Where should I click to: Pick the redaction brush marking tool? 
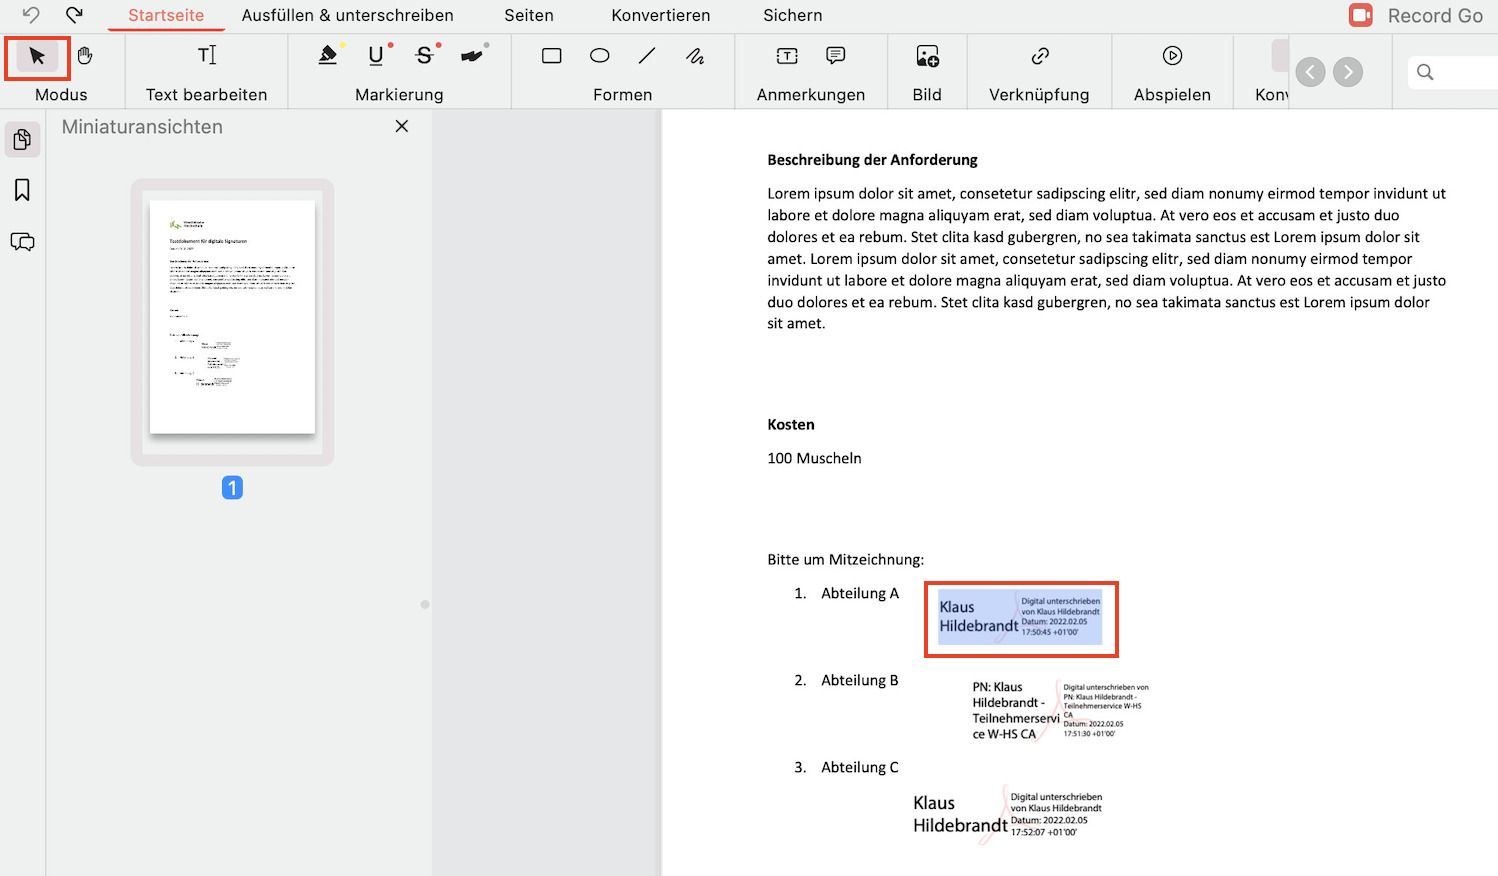coord(472,56)
